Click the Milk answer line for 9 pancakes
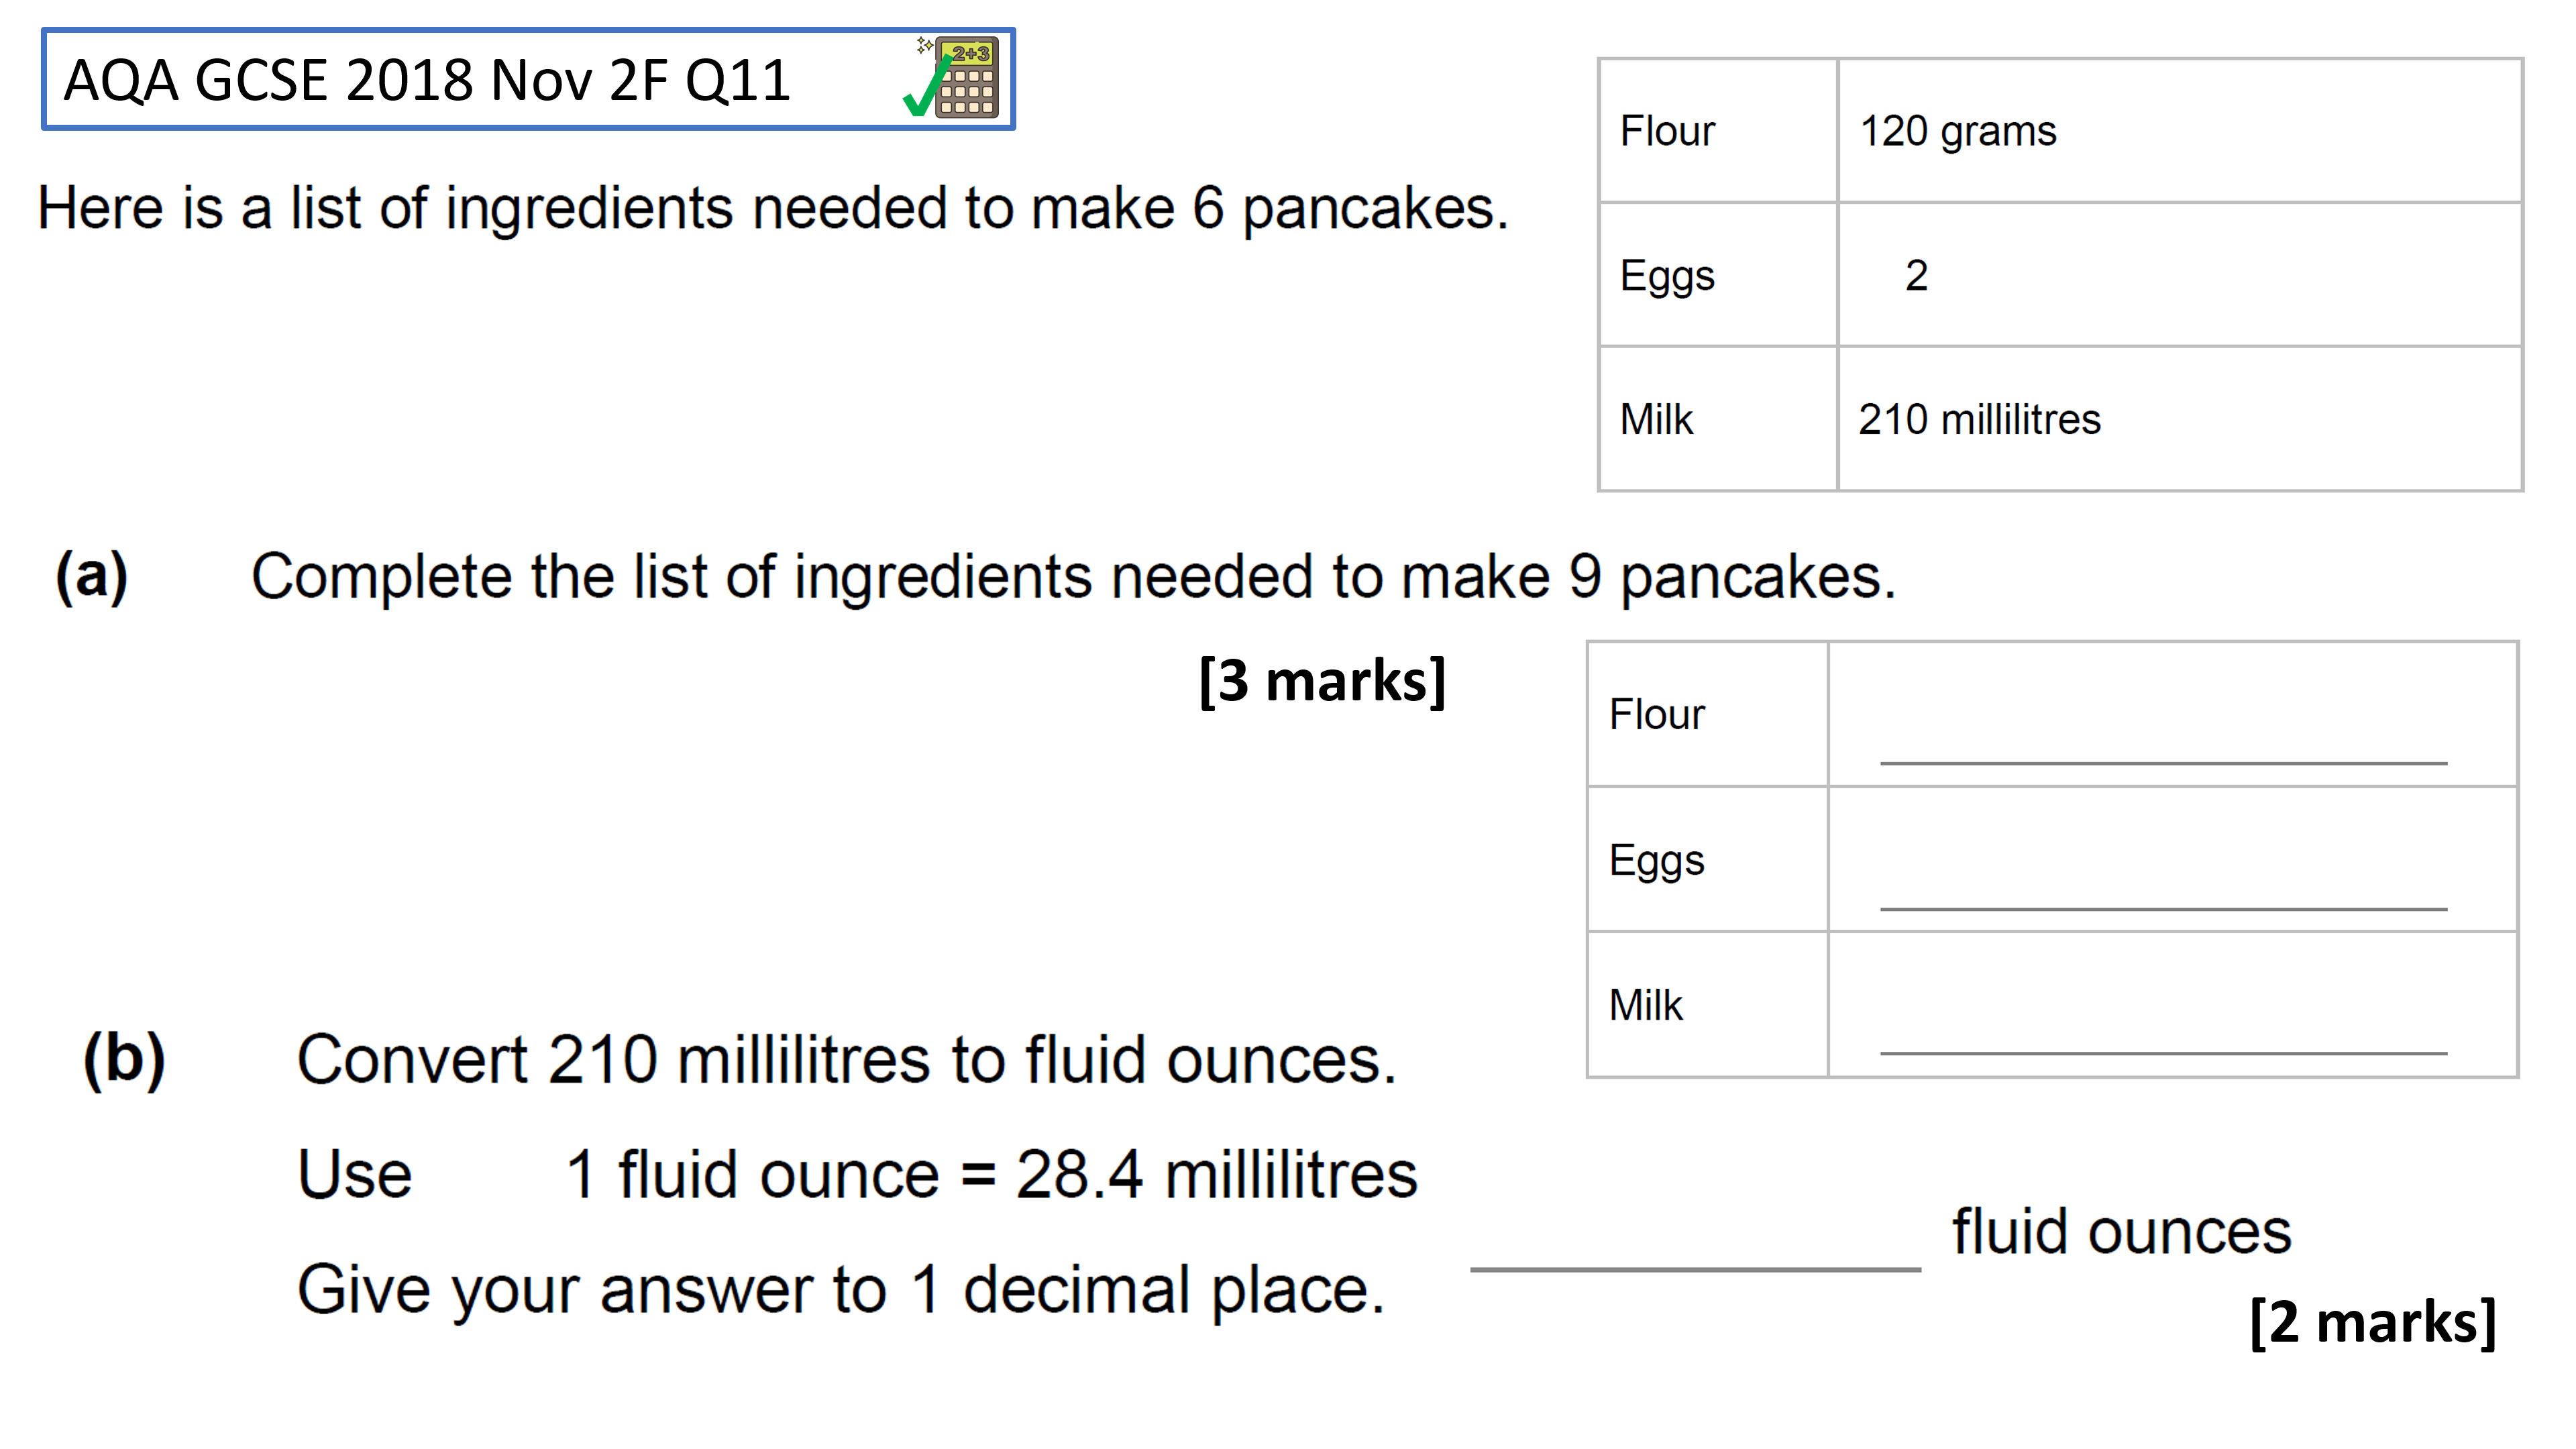This screenshot has height=1449, width=2576. [x=2163, y=1052]
